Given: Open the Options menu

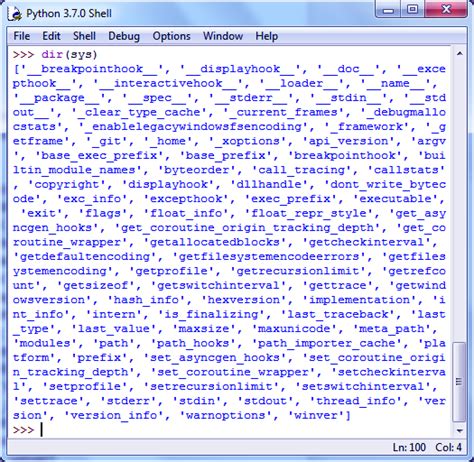Looking at the screenshot, I should click(x=171, y=36).
